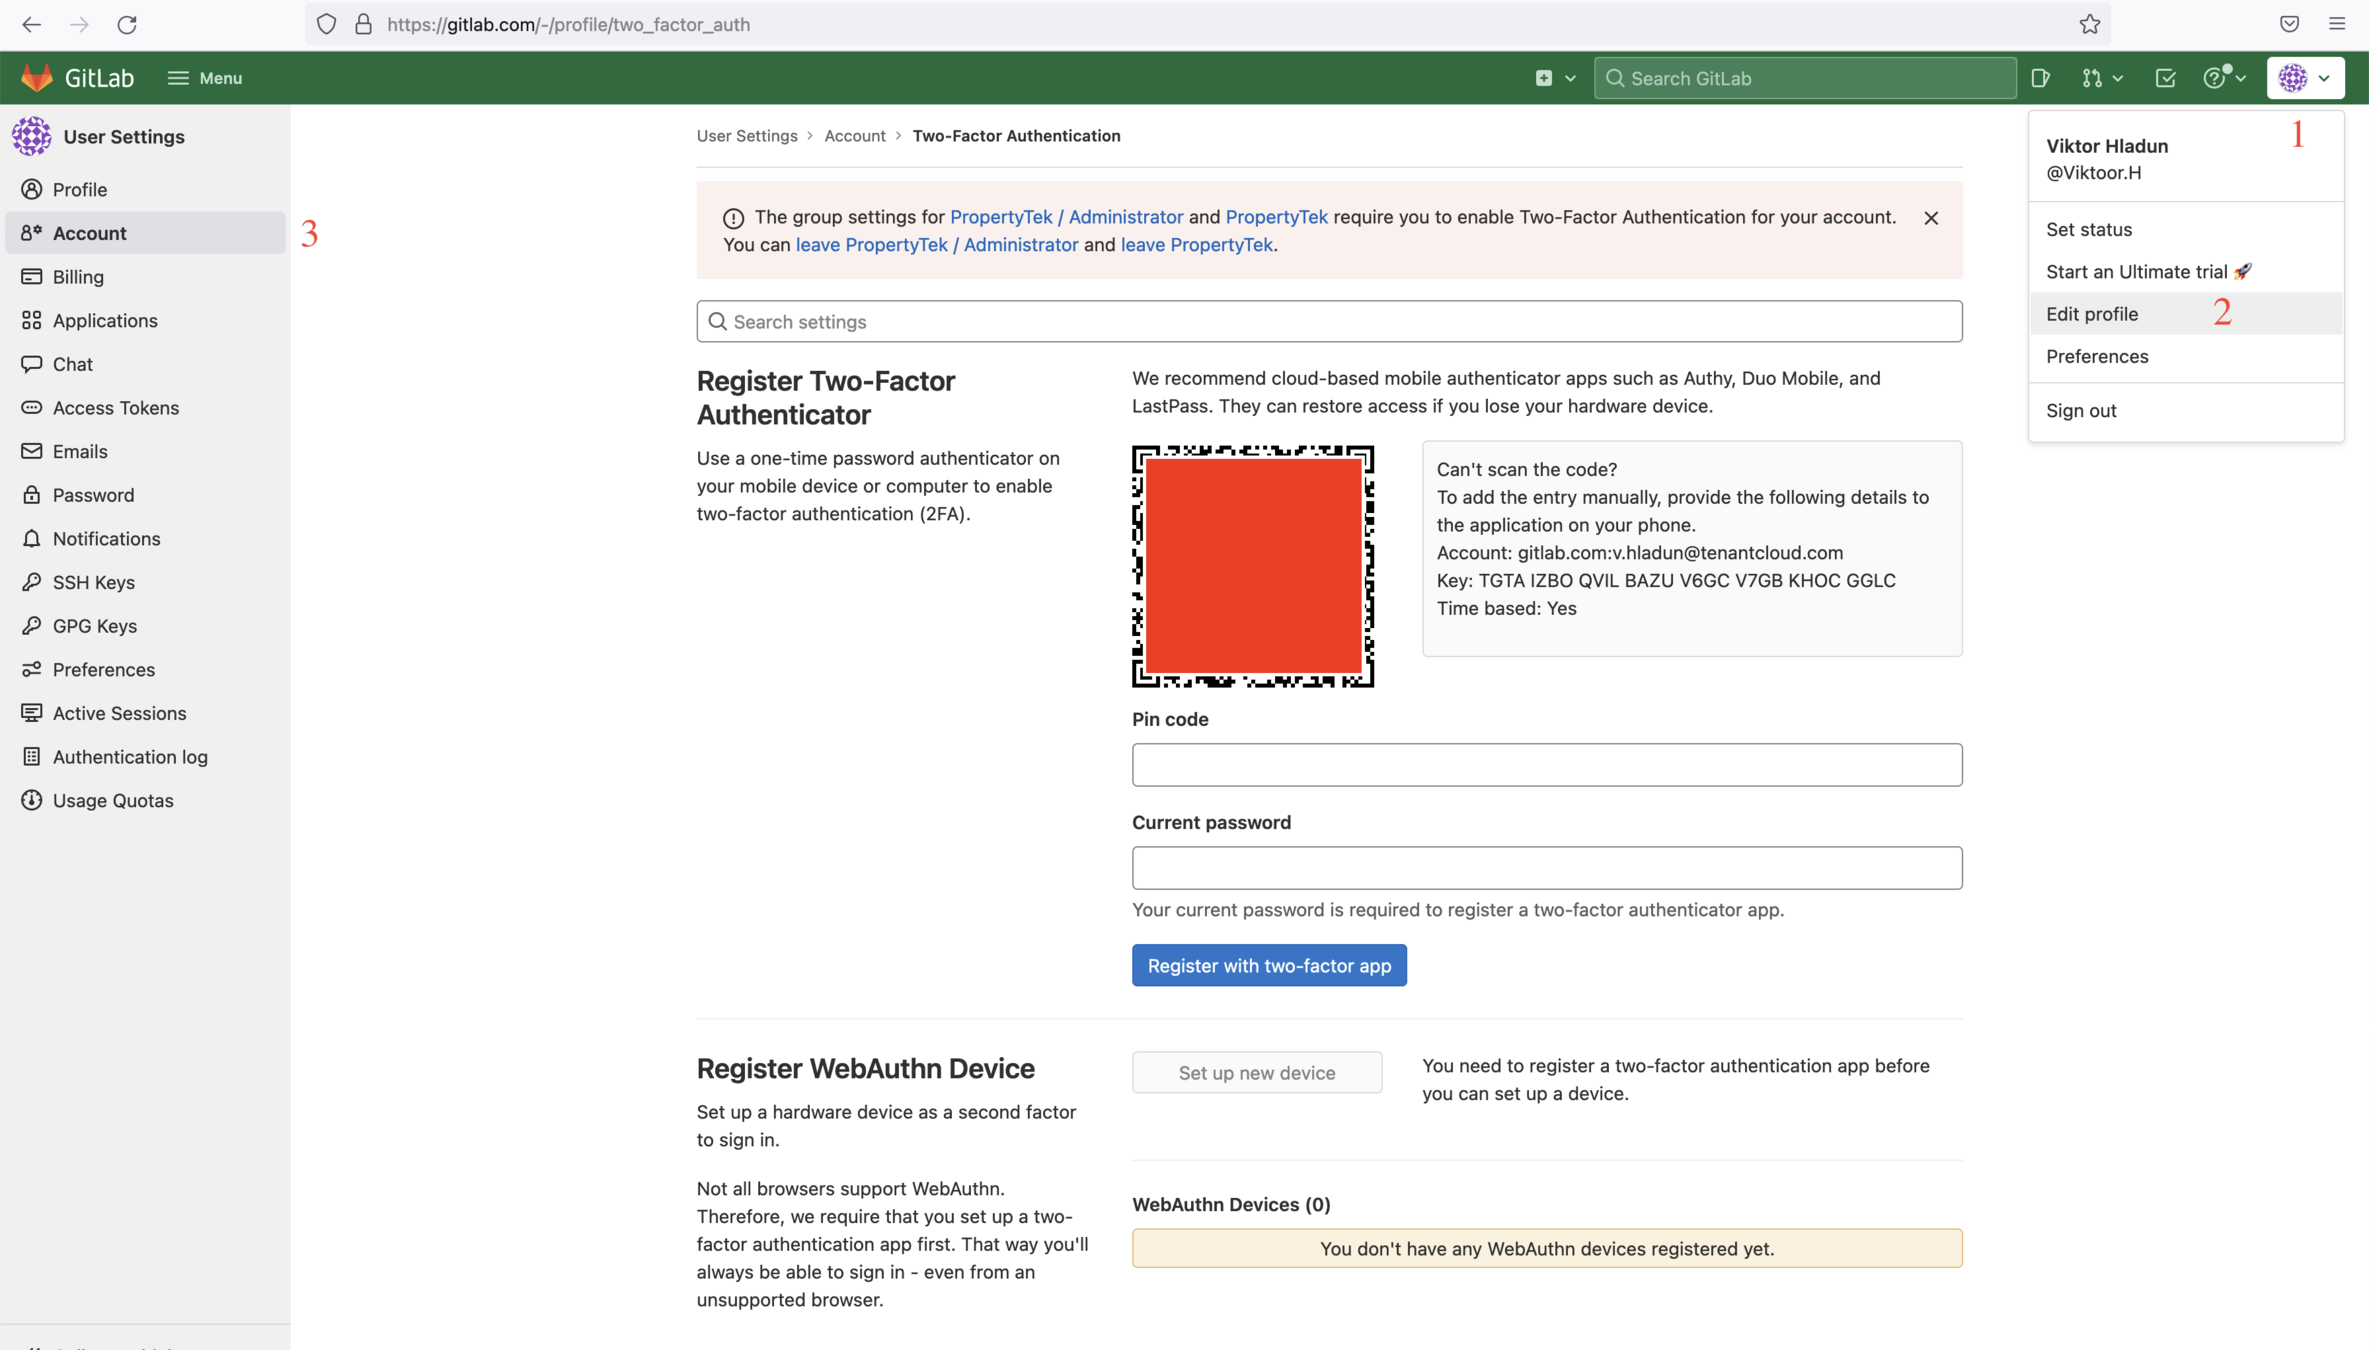Screen dimensions: 2369x1350
Task: Choose Sign out from the user menu
Action: [x=2080, y=410]
